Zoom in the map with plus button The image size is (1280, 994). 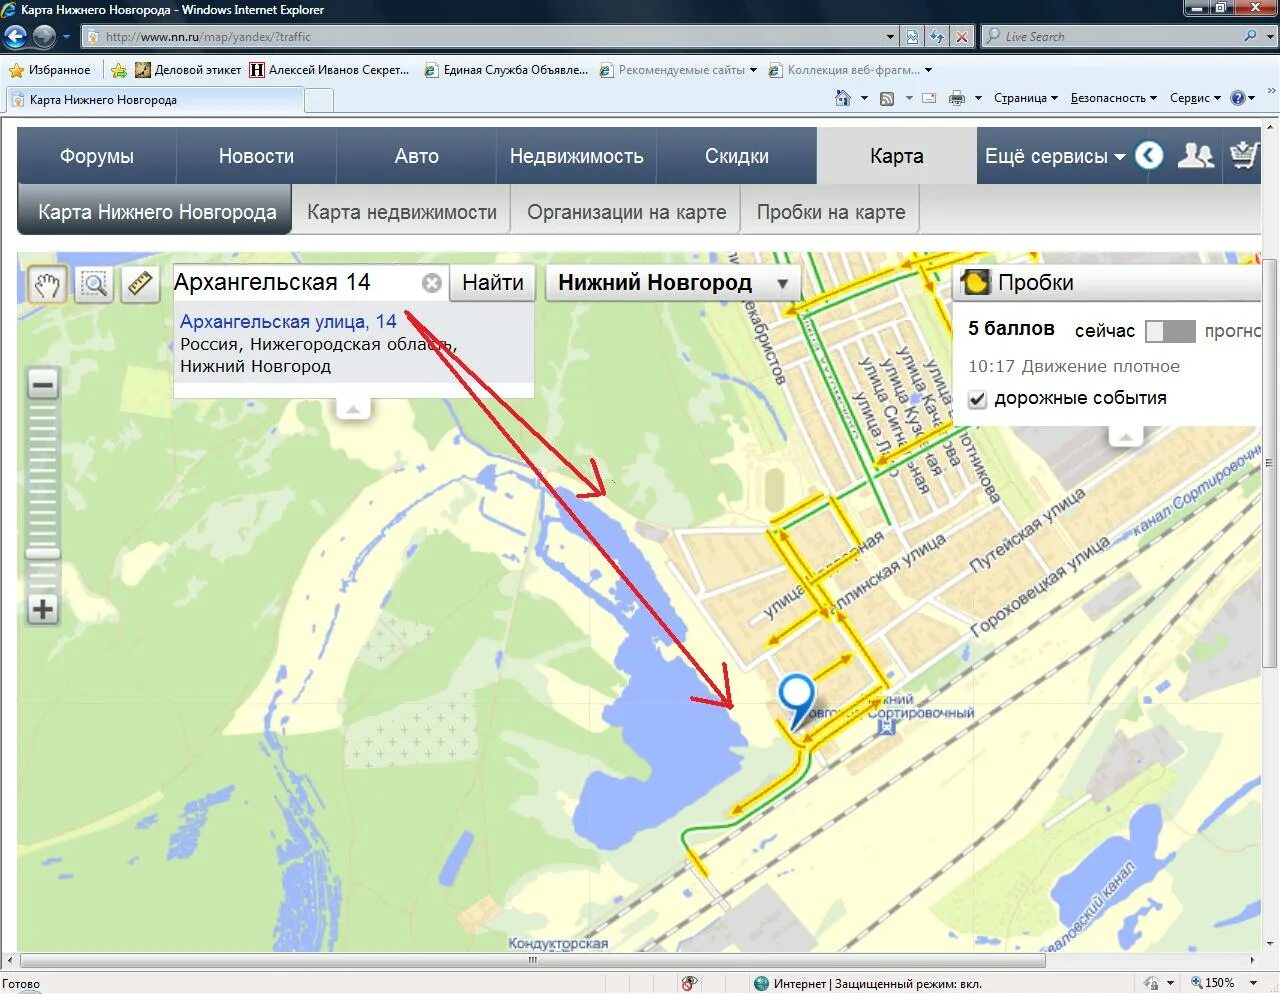point(43,609)
